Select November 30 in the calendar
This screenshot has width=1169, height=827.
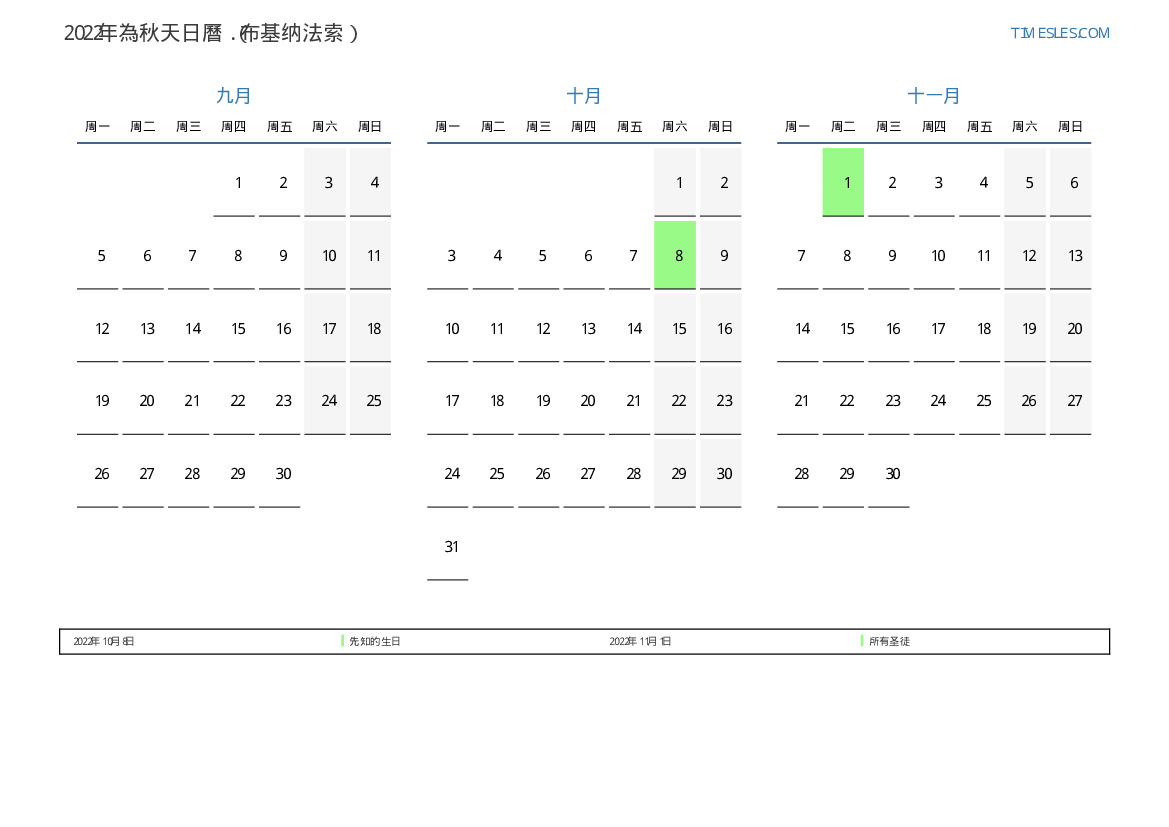(x=892, y=474)
